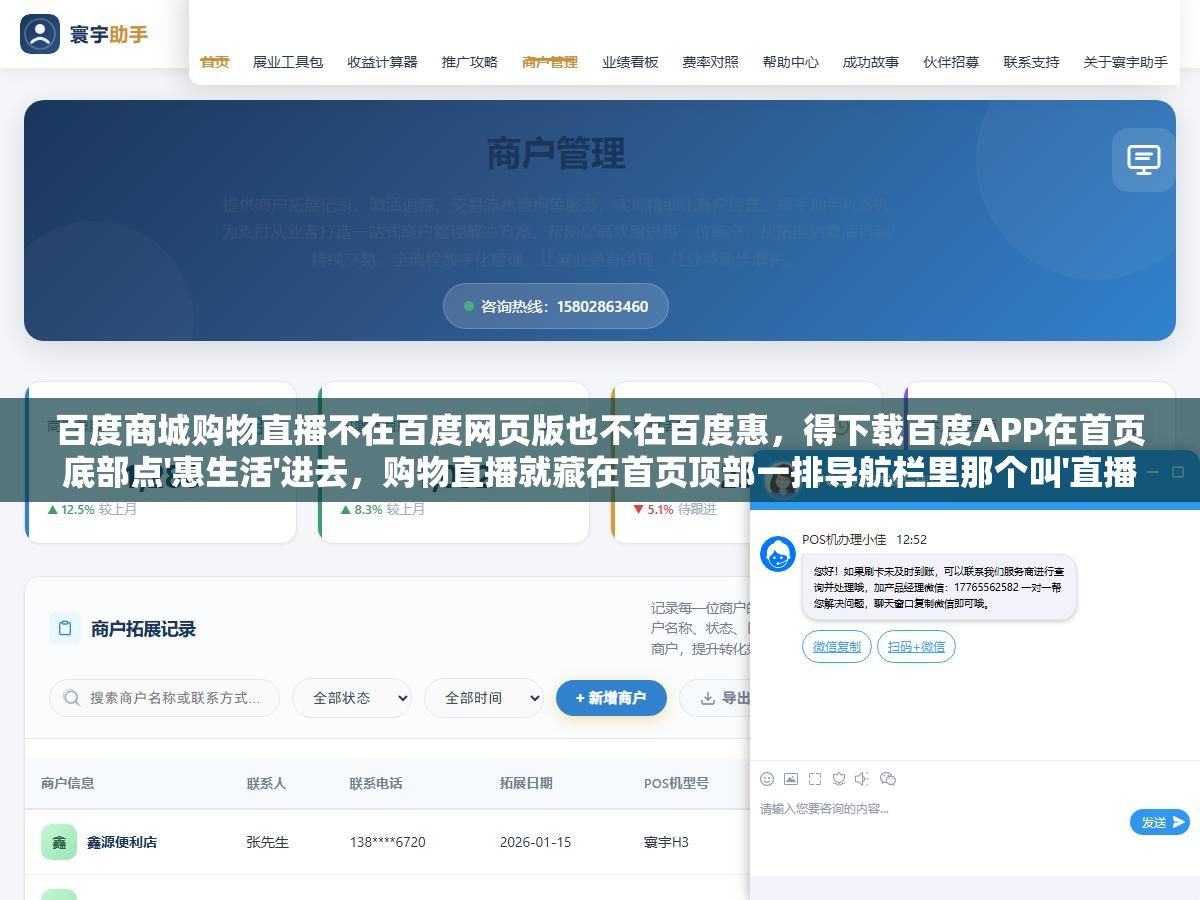Click the 联系电话 column header

[x=376, y=783]
